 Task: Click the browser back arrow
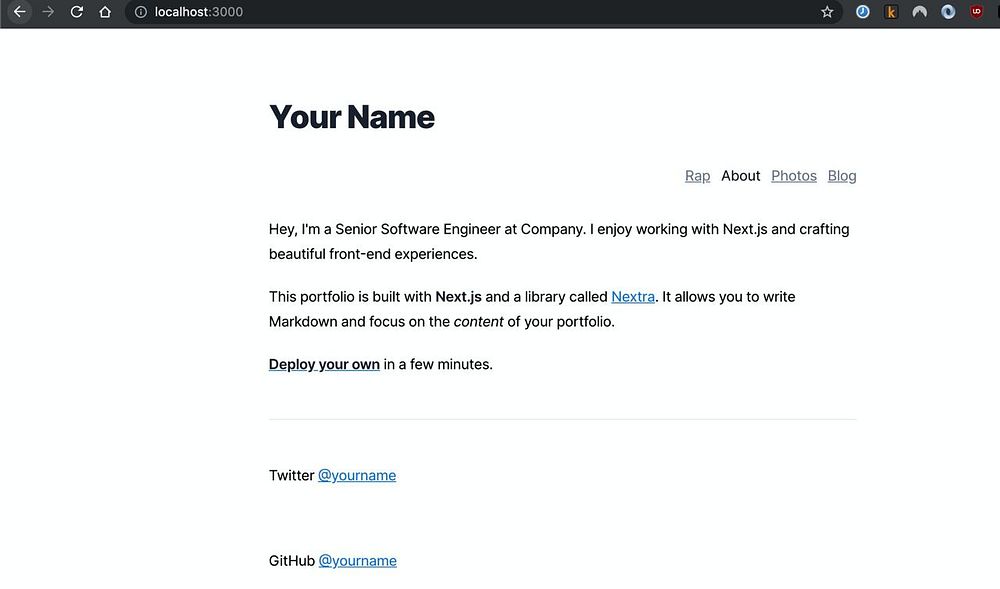19,12
